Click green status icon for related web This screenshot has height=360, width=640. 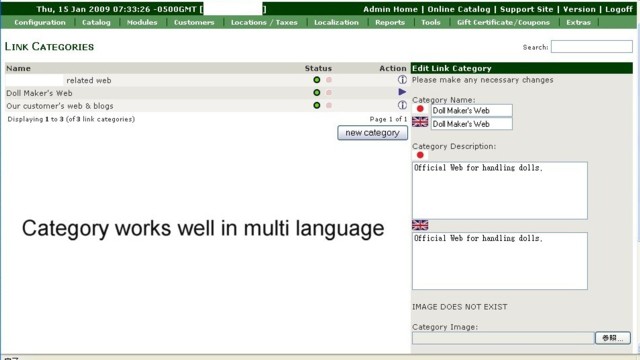tap(317, 80)
